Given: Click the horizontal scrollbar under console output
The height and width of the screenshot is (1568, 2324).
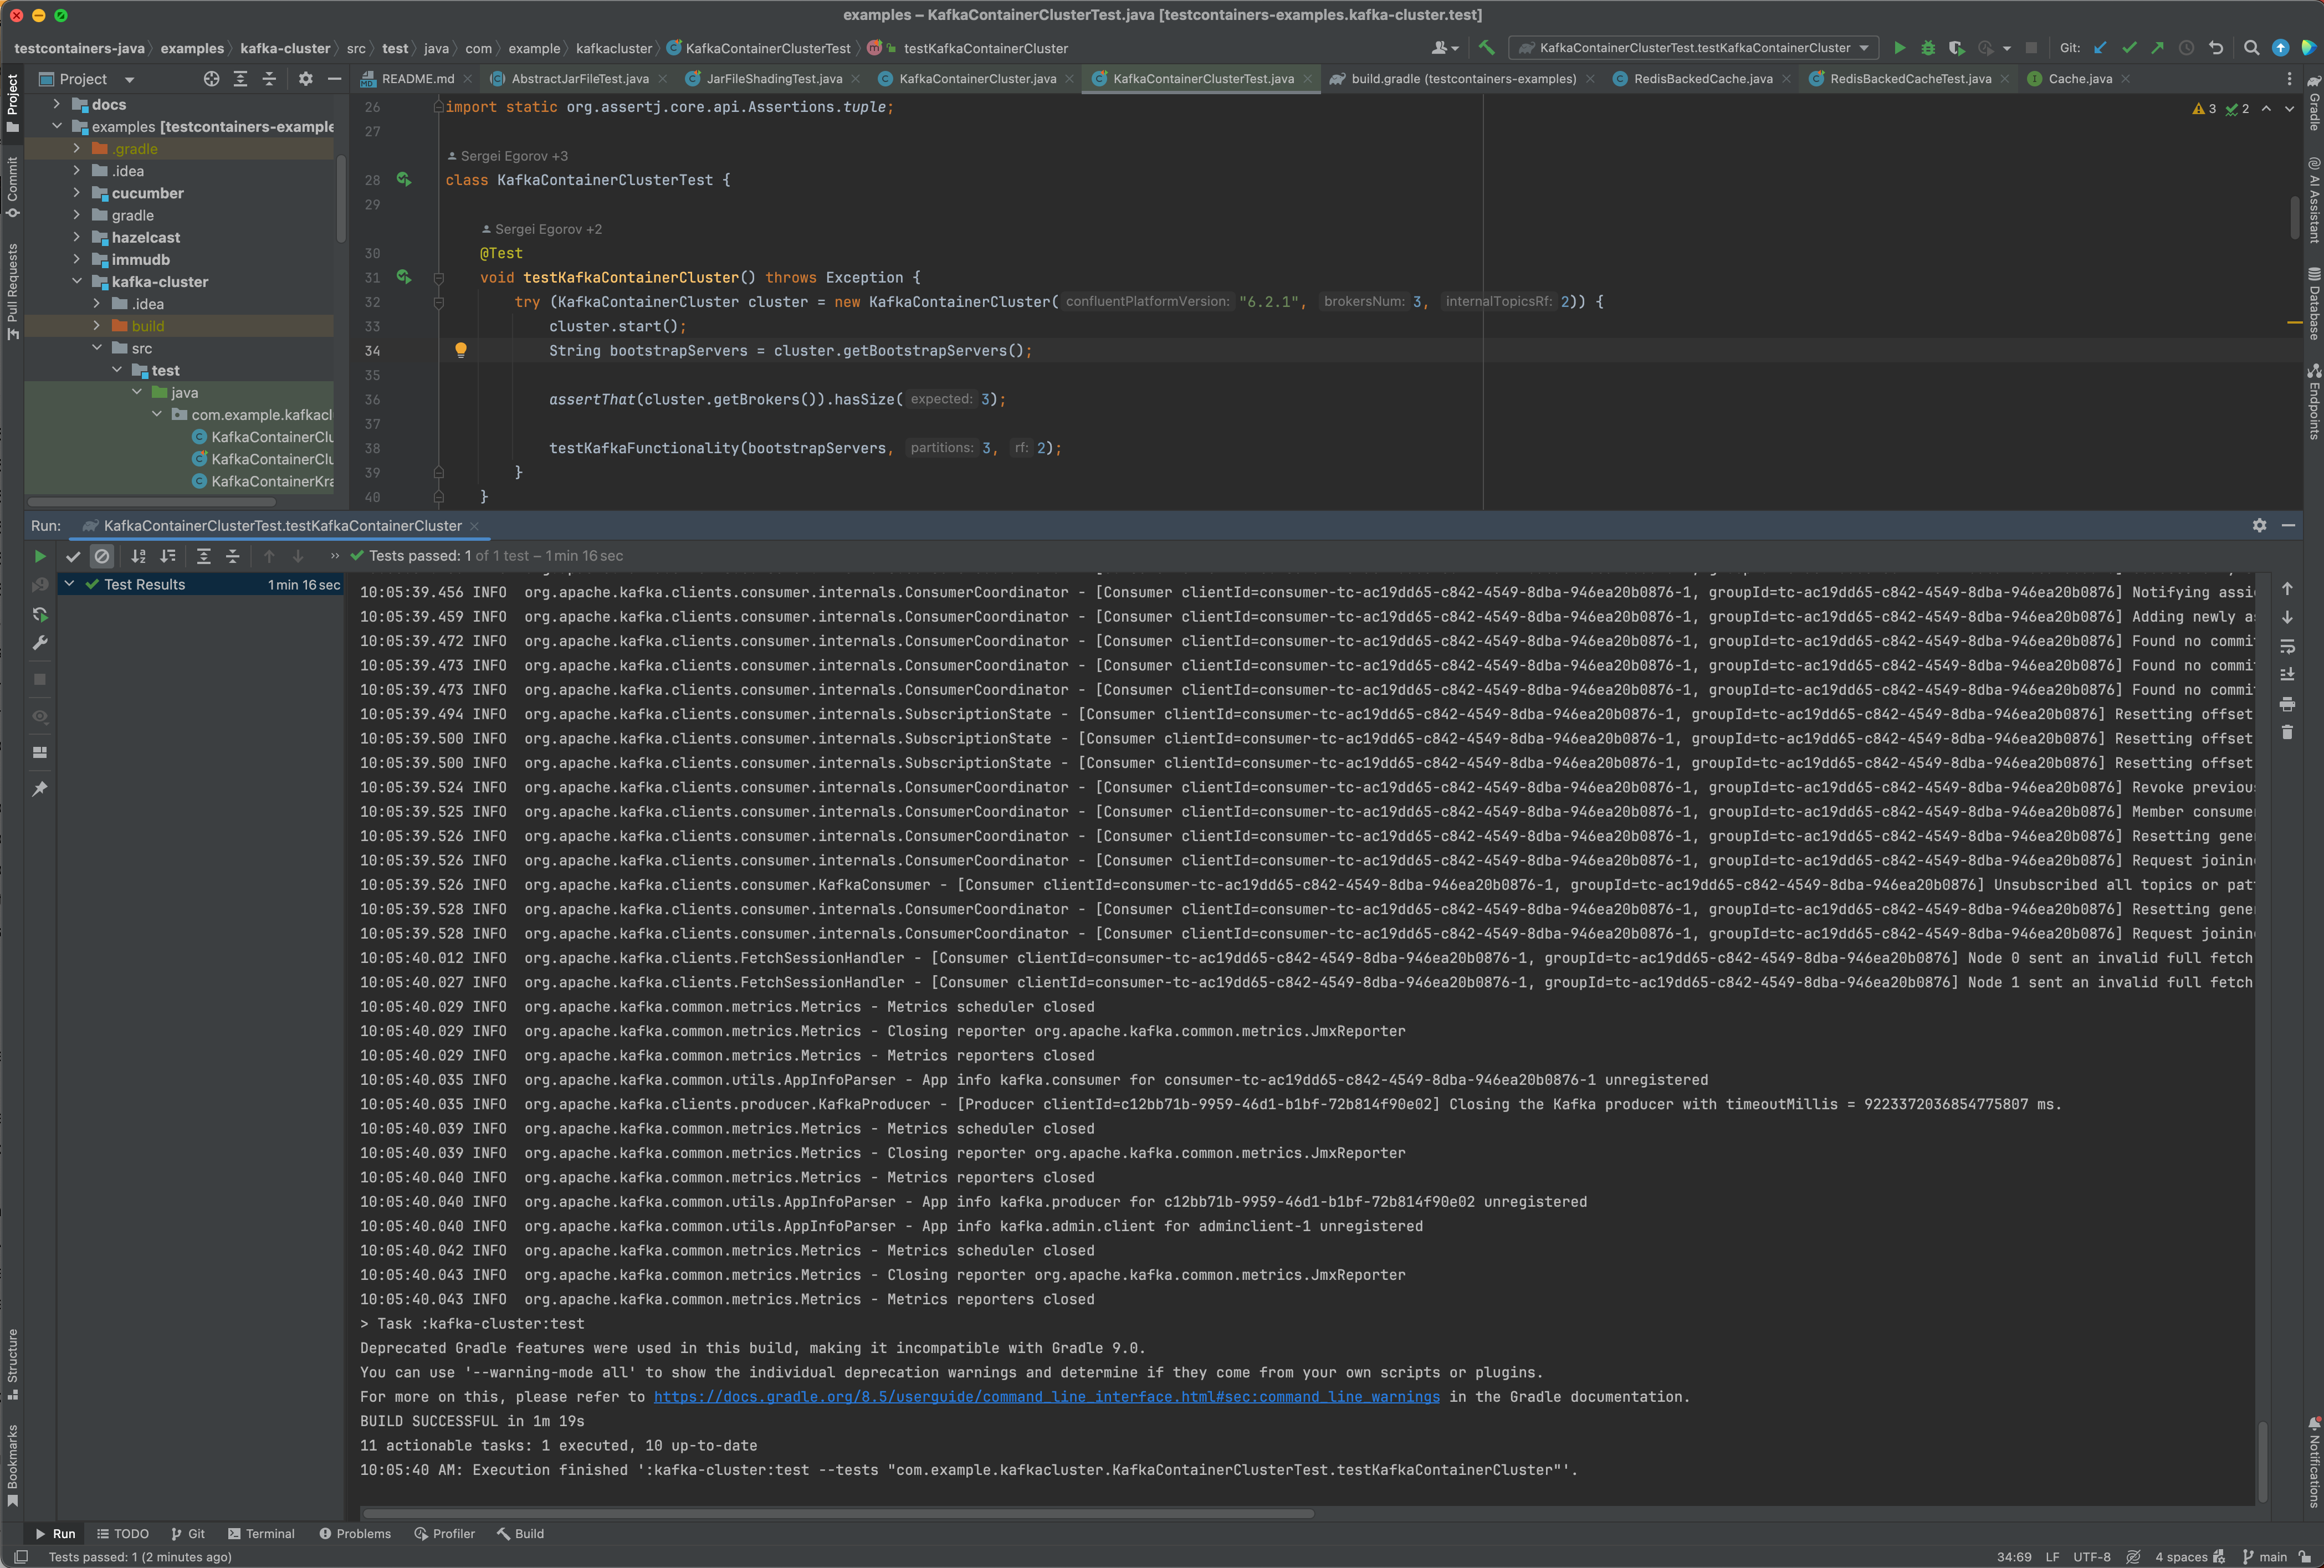Looking at the screenshot, I should click(838, 1513).
